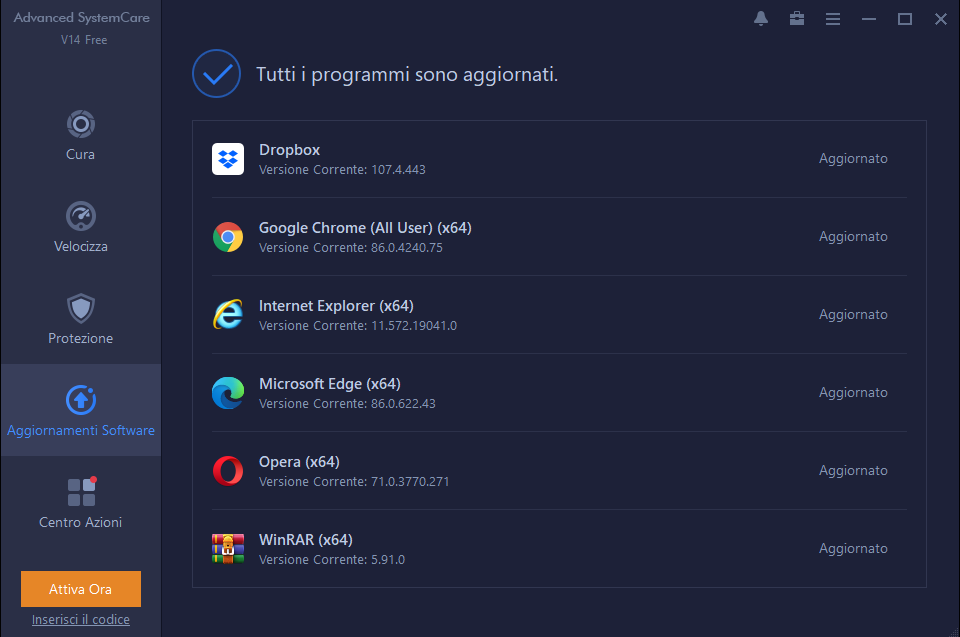
Task: Click the Internet Explorer icon
Action: pyautogui.click(x=228, y=315)
